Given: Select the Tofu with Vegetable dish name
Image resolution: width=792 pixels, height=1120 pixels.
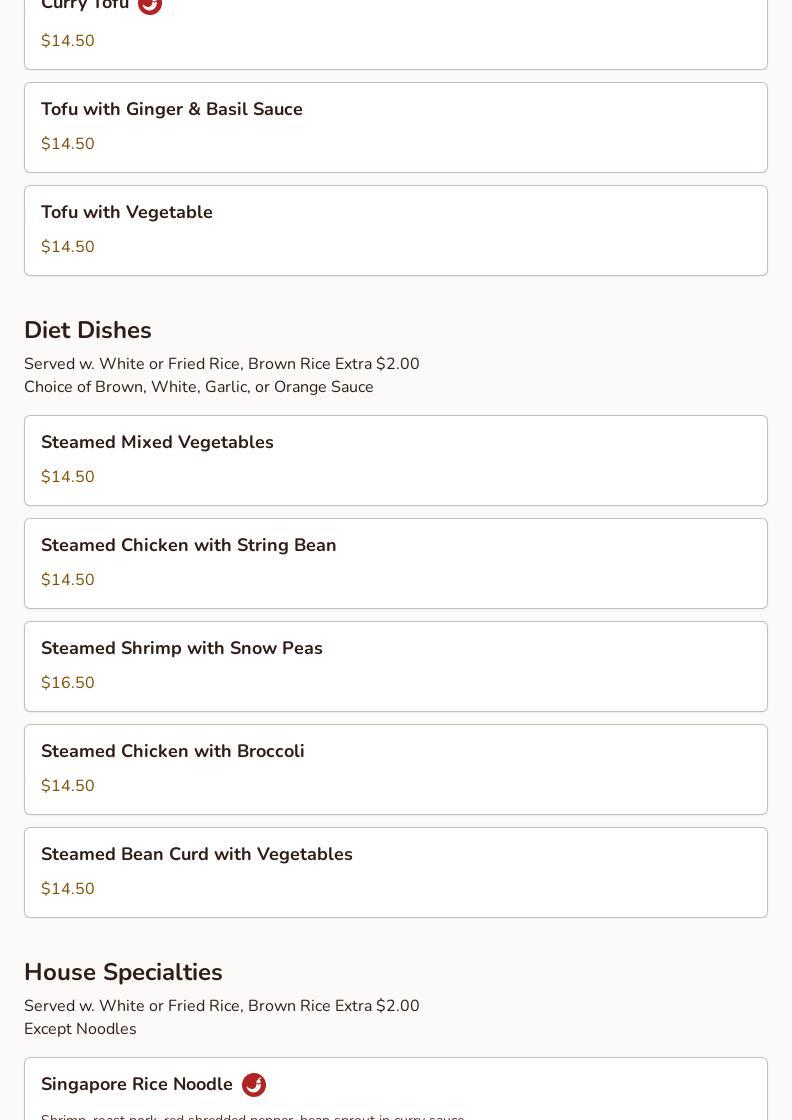Looking at the screenshot, I should tap(127, 213).
